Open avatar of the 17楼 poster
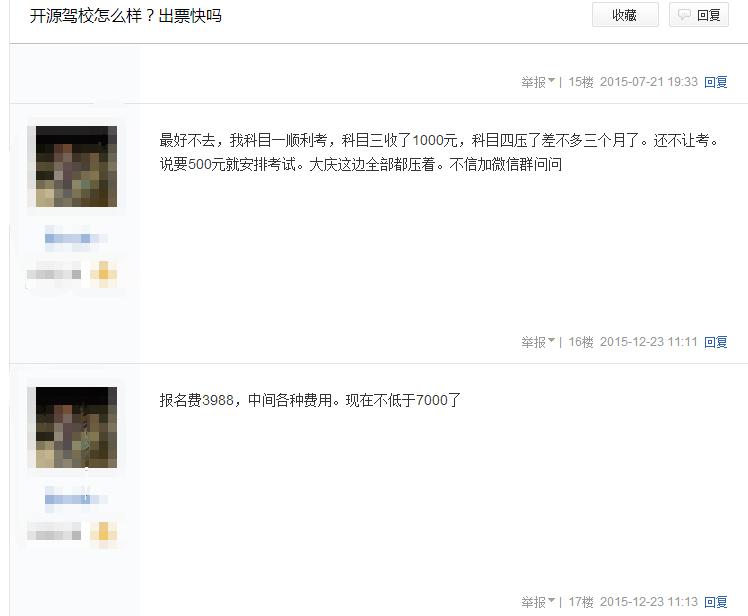Image resolution: width=748 pixels, height=616 pixels. 76,427
